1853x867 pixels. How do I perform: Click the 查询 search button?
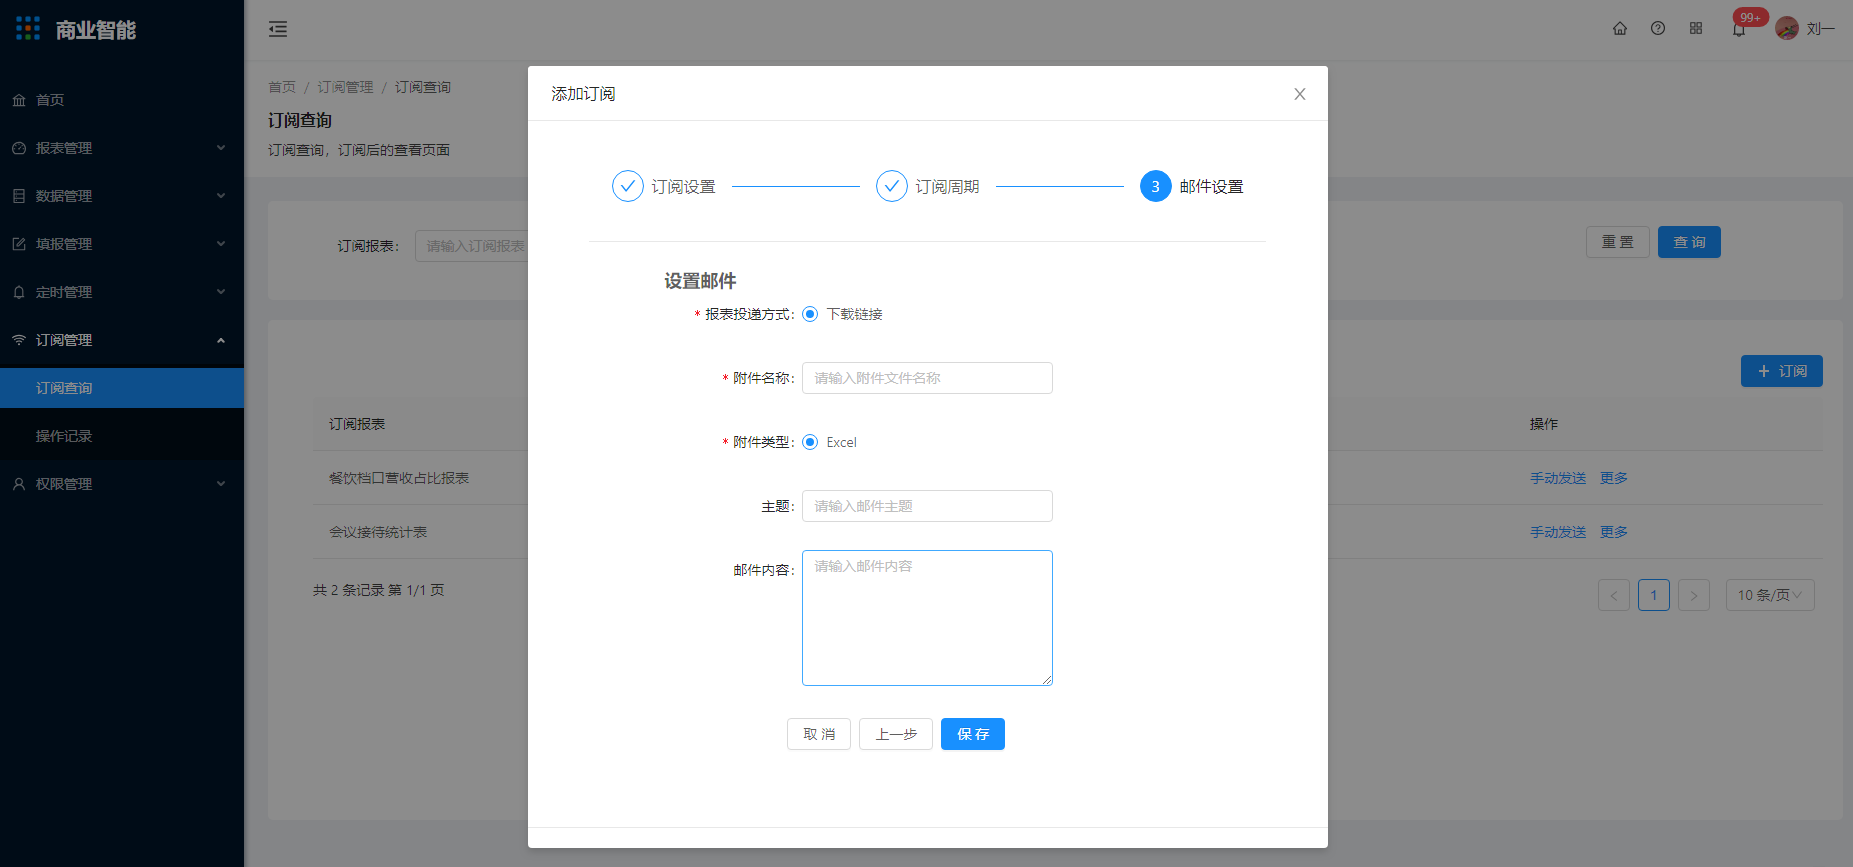(x=1689, y=242)
